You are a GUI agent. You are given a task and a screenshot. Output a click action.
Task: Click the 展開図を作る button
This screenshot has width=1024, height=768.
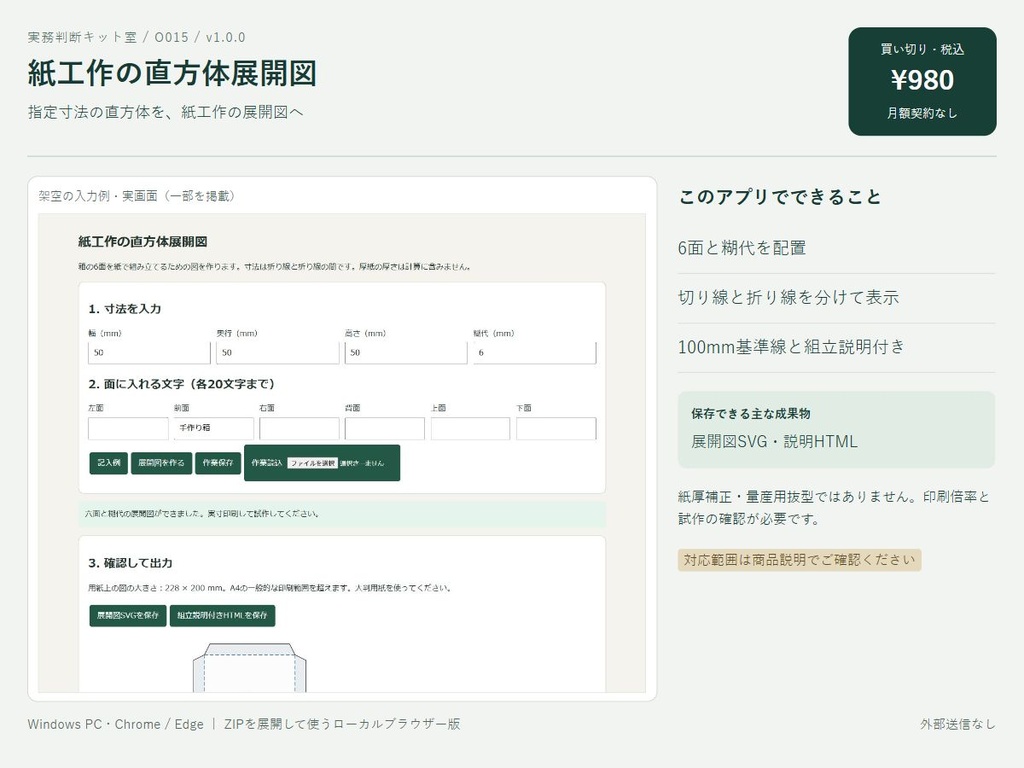[161, 463]
